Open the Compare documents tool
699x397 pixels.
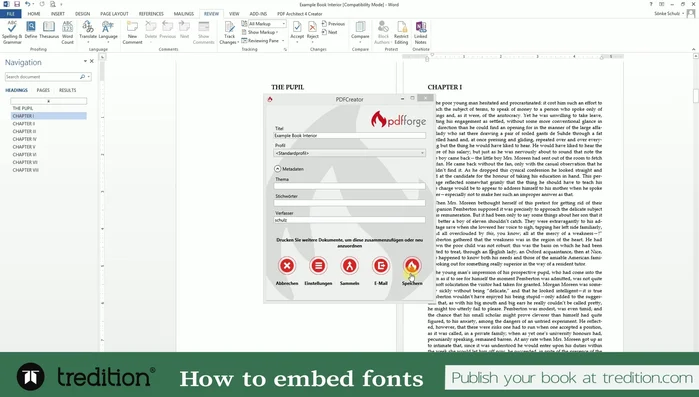[360, 31]
